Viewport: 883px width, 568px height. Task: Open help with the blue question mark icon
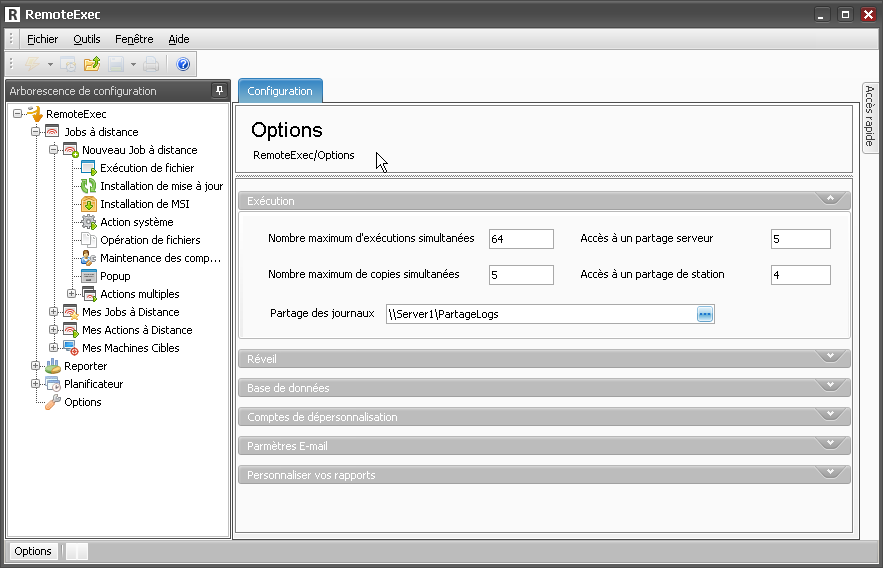pyautogui.click(x=183, y=64)
